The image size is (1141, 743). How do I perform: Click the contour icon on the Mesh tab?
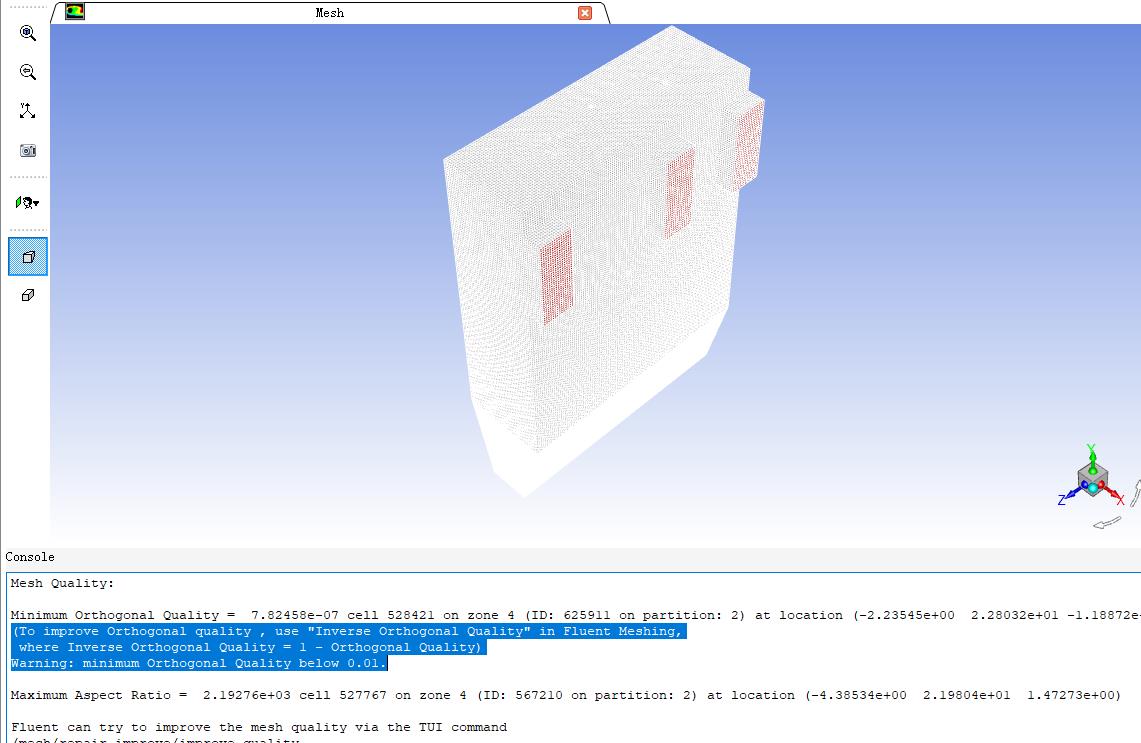[75, 12]
